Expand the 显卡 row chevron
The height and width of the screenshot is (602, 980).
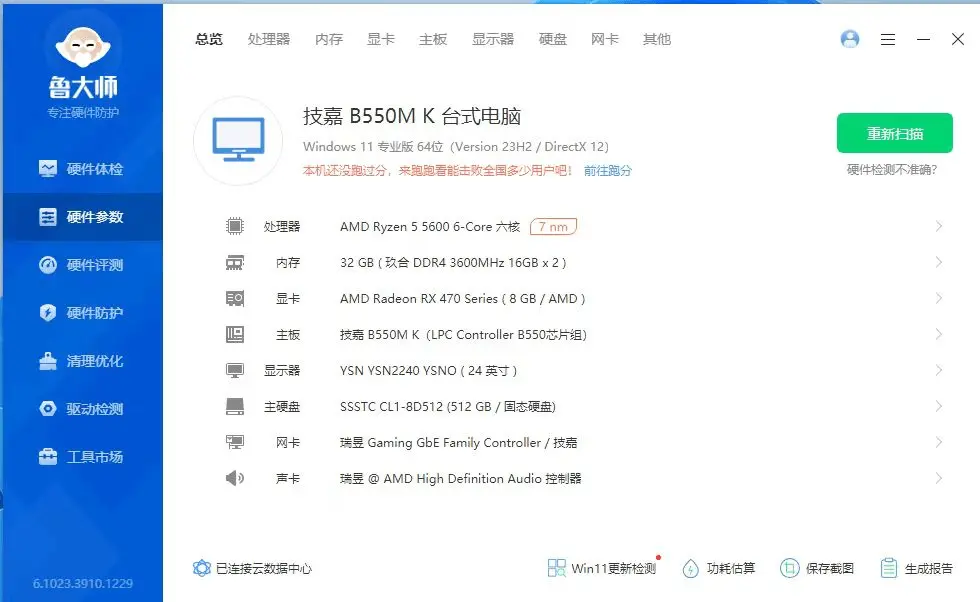pos(939,299)
